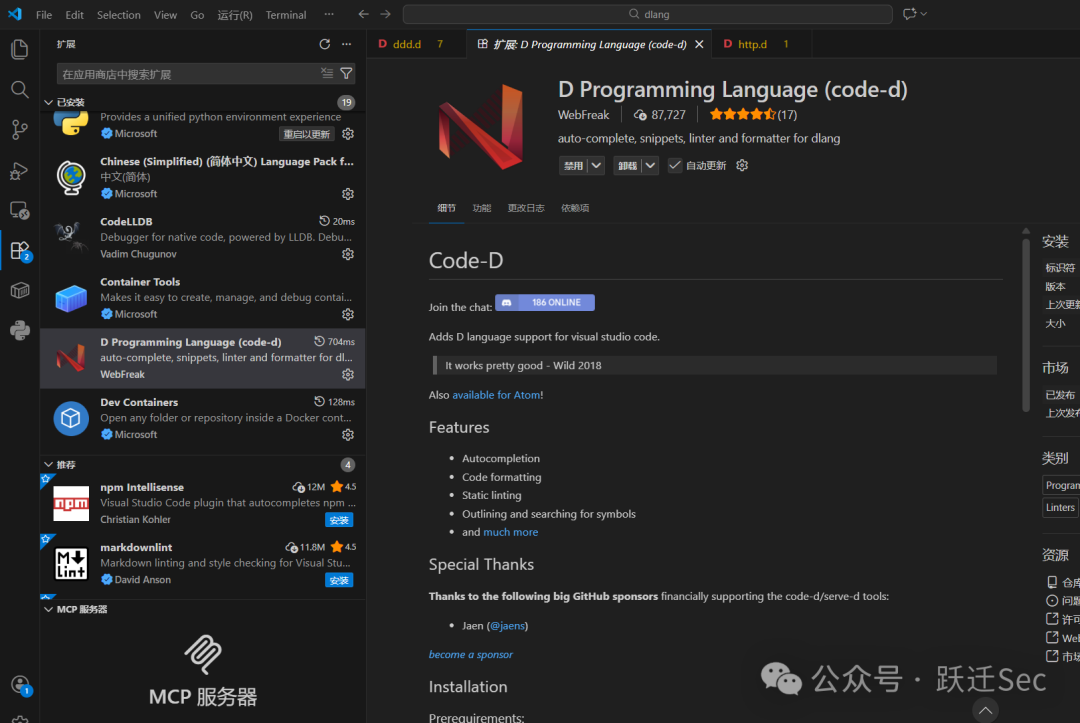Close the code-d extension tab
The height and width of the screenshot is (723, 1080).
pos(699,44)
